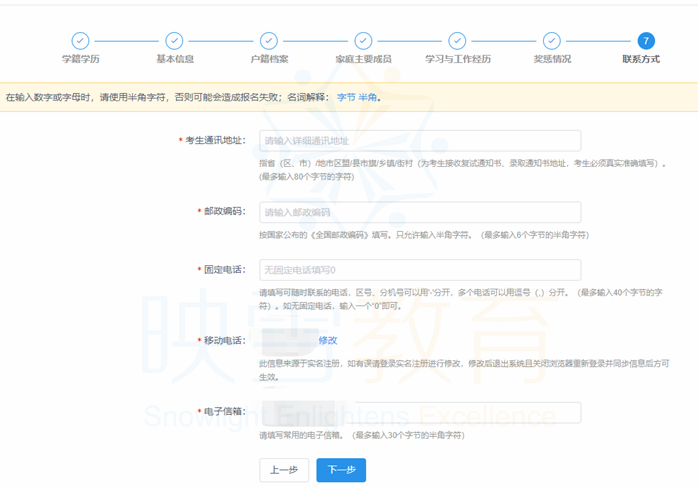Go to the 家庭主要成员 step label
This screenshot has height=487, width=698.
363,59
